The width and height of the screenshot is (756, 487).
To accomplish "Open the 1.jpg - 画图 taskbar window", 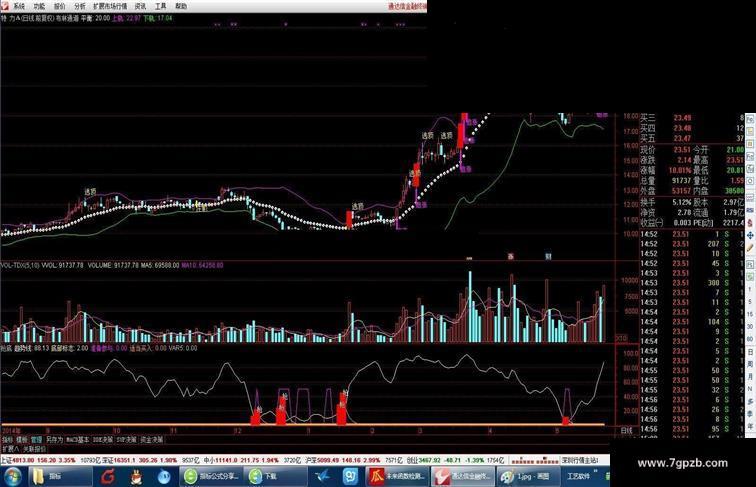I will [x=526, y=477].
